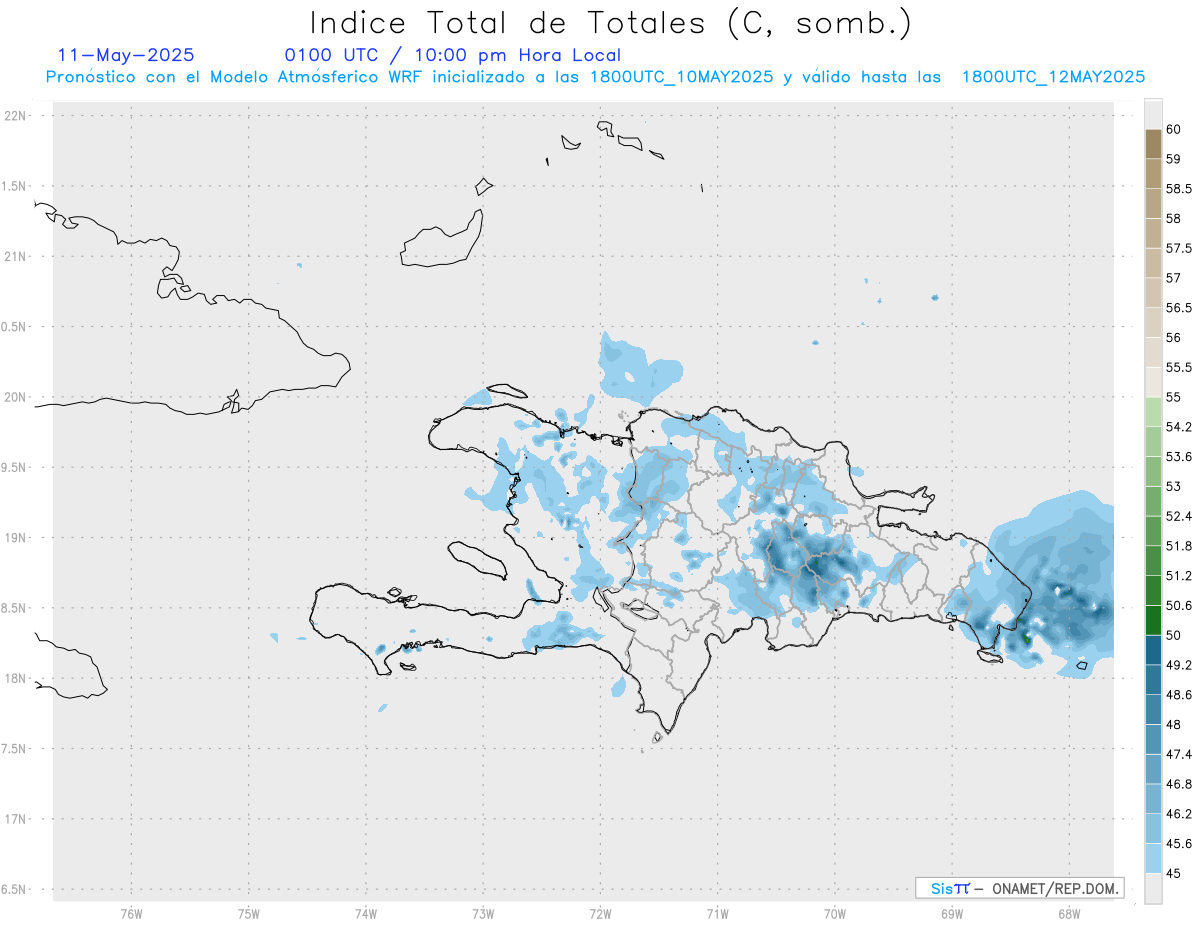
Task: Click the '17N' latitude label
Action: pyautogui.click(x=17, y=819)
